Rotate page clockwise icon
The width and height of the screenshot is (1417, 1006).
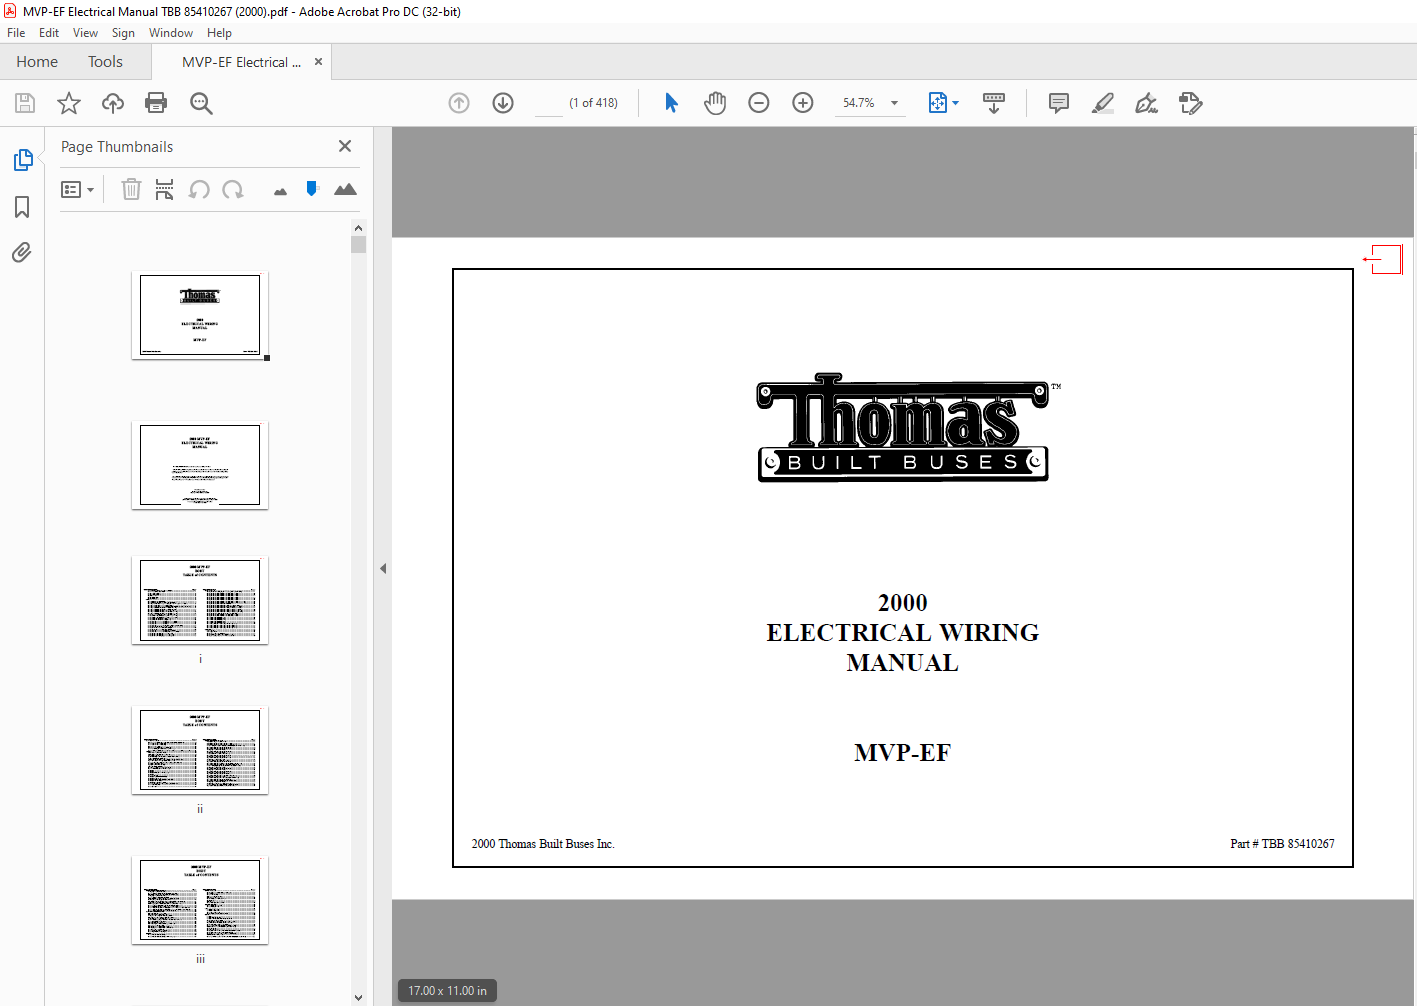coord(233,189)
